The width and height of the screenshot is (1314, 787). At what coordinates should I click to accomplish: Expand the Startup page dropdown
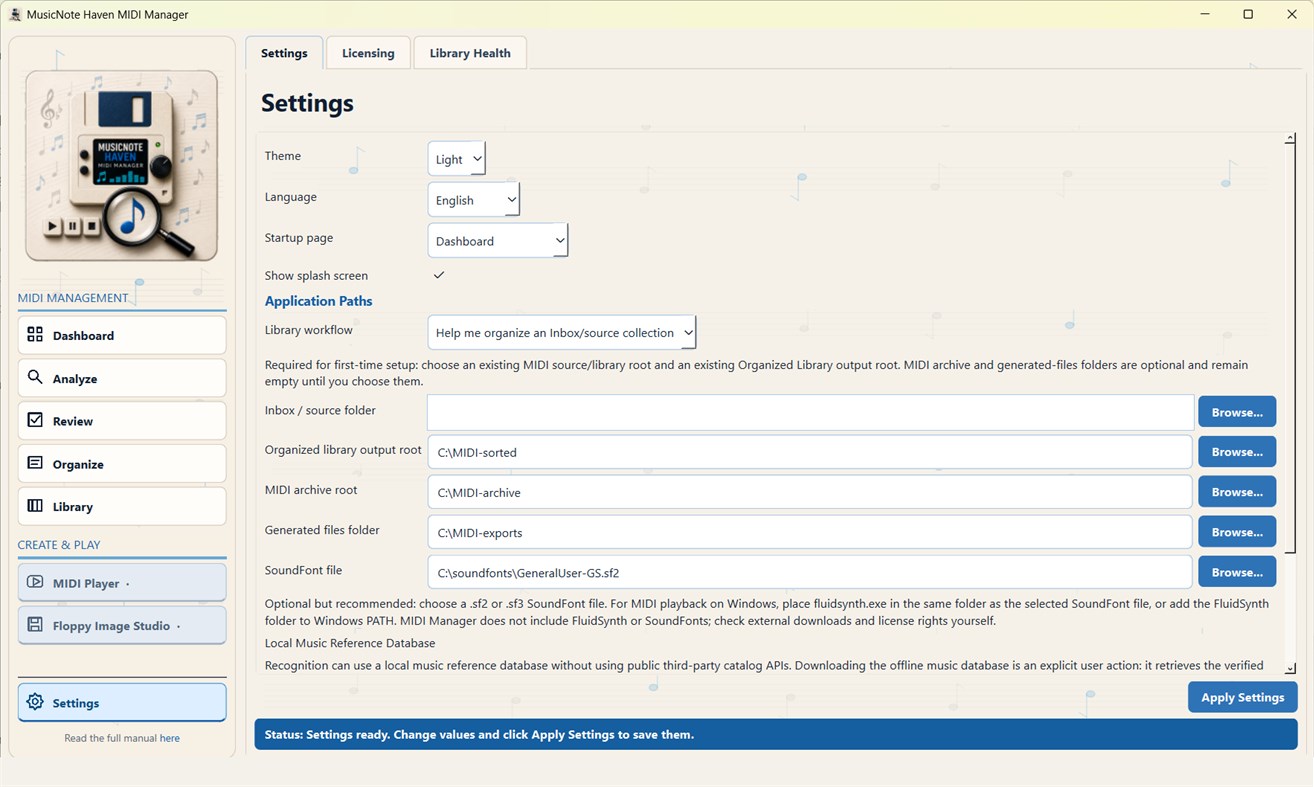(x=497, y=241)
